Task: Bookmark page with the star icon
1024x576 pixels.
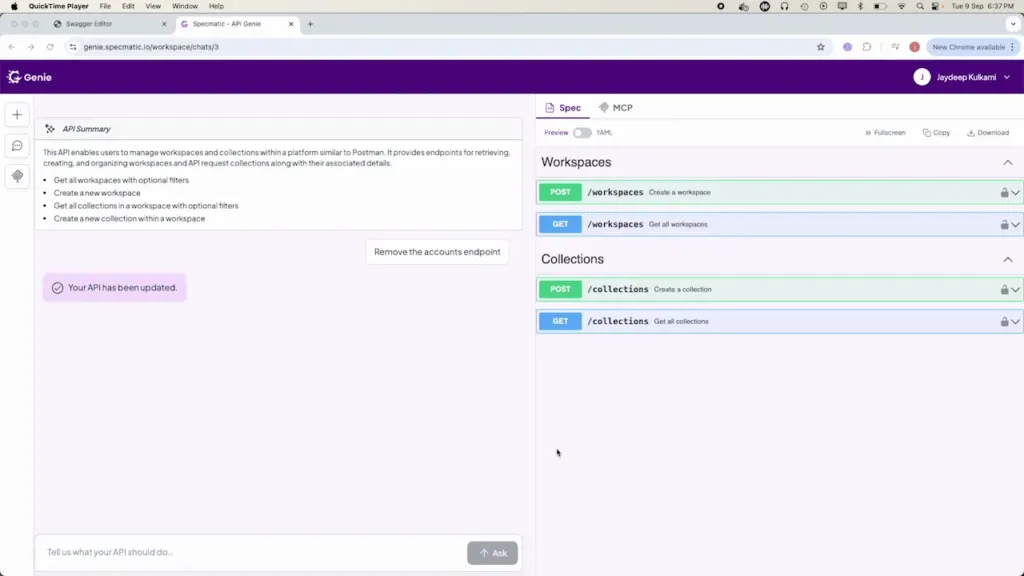Action: (821, 47)
